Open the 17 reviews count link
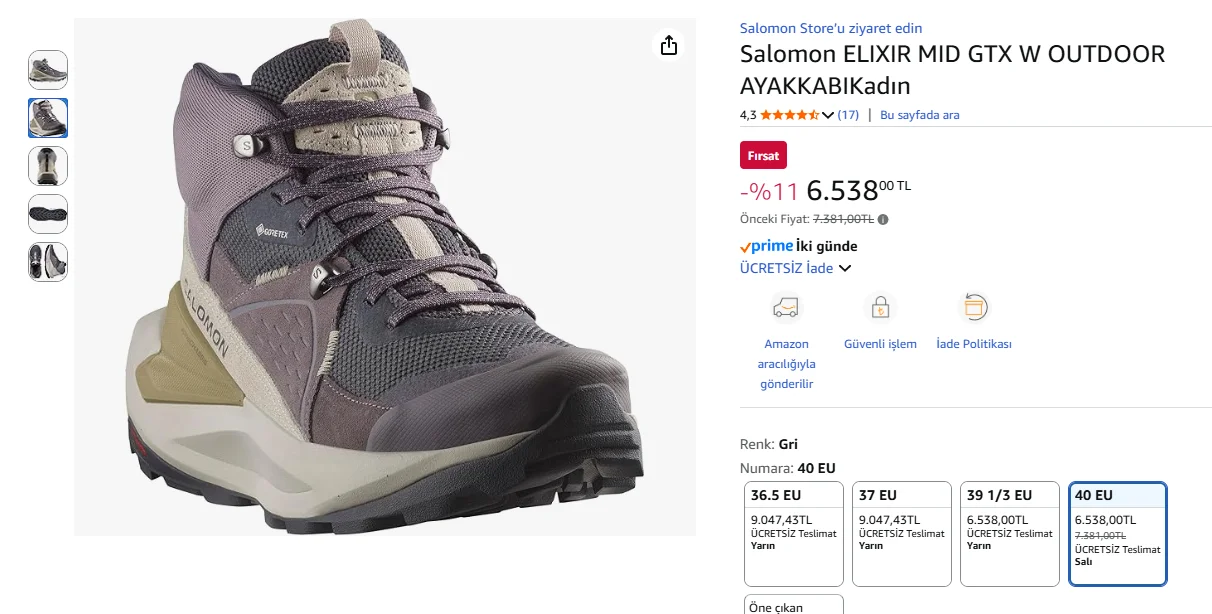This screenshot has height=614, width=1212. (848, 115)
